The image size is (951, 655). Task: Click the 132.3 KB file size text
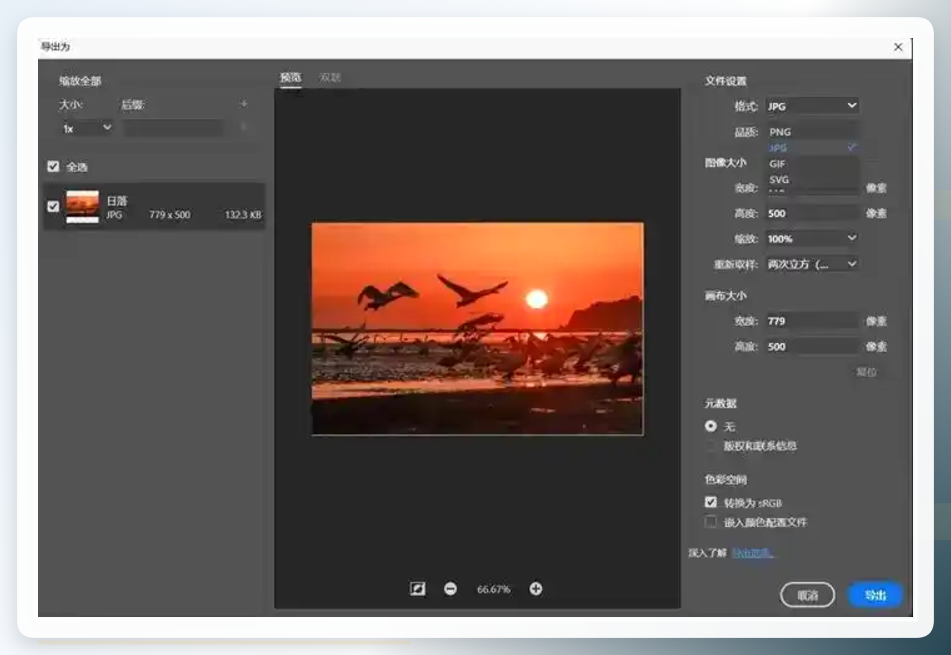pyautogui.click(x=243, y=215)
